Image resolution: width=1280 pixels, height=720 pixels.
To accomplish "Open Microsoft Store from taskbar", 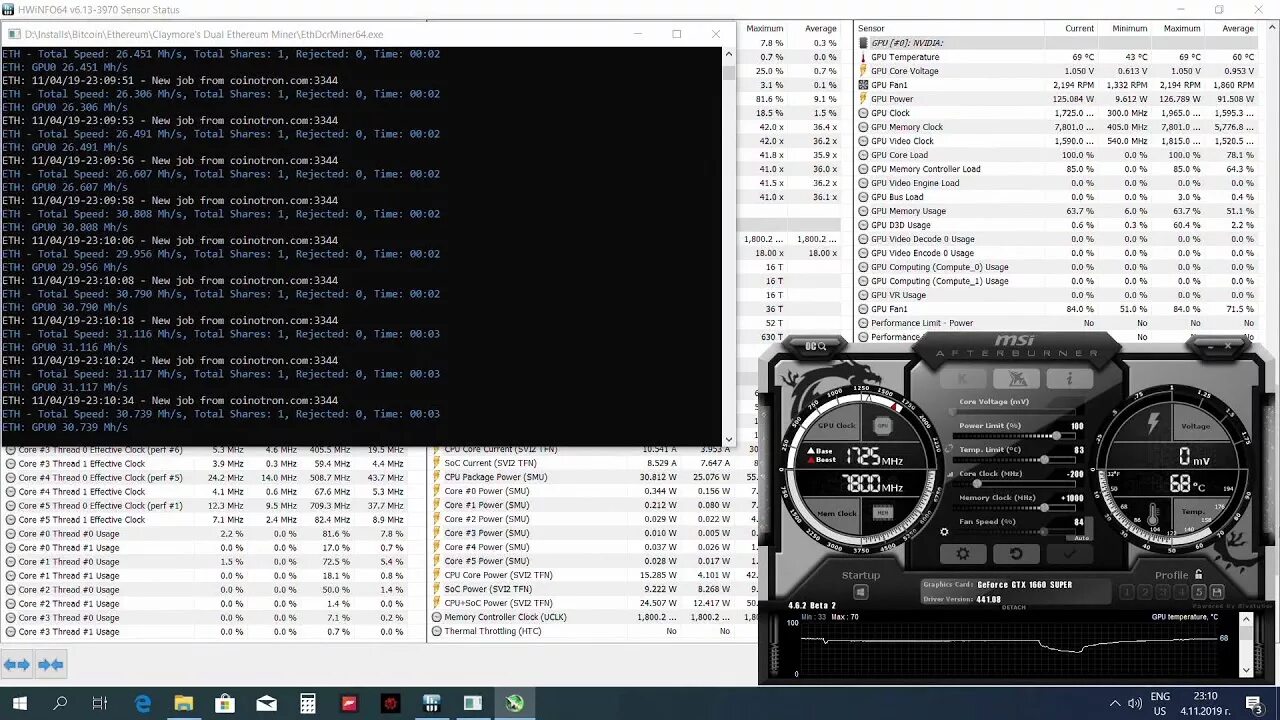I will 225,703.
